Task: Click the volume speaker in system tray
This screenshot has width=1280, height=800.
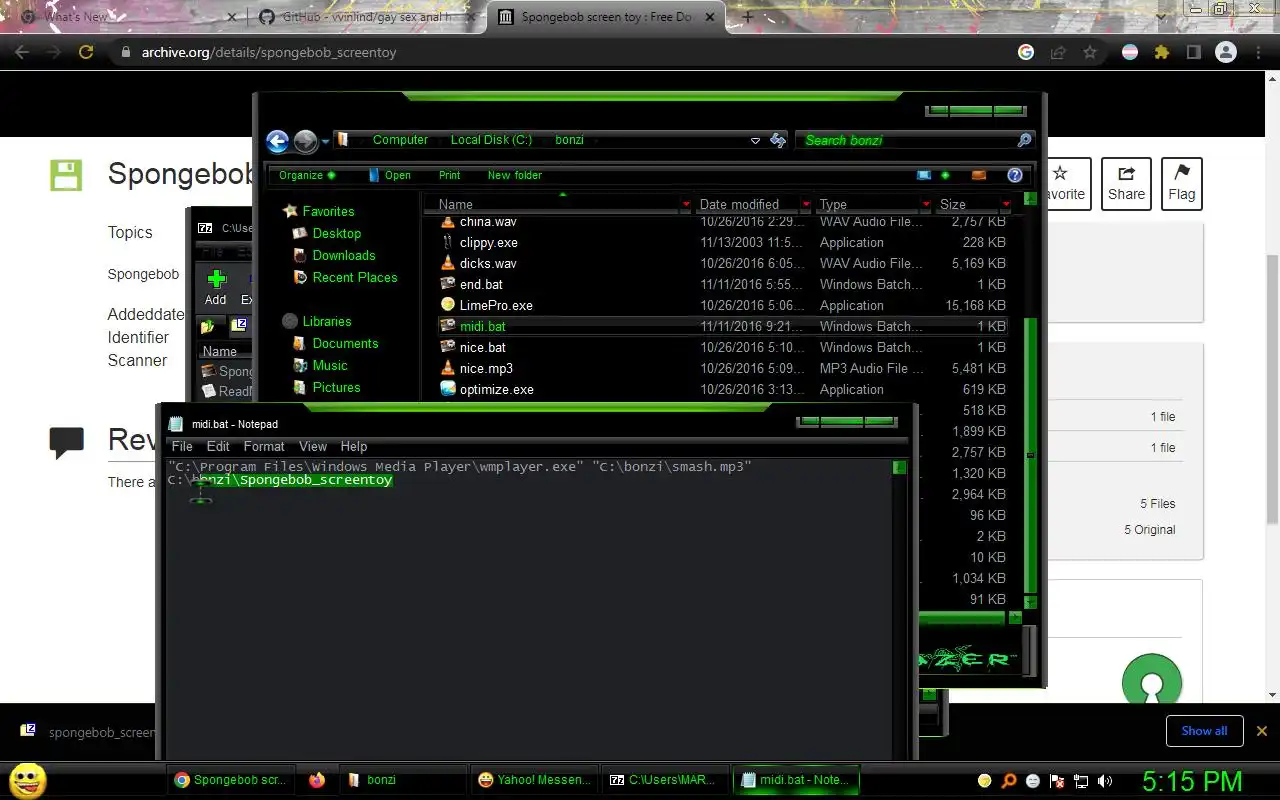Action: point(1105,781)
